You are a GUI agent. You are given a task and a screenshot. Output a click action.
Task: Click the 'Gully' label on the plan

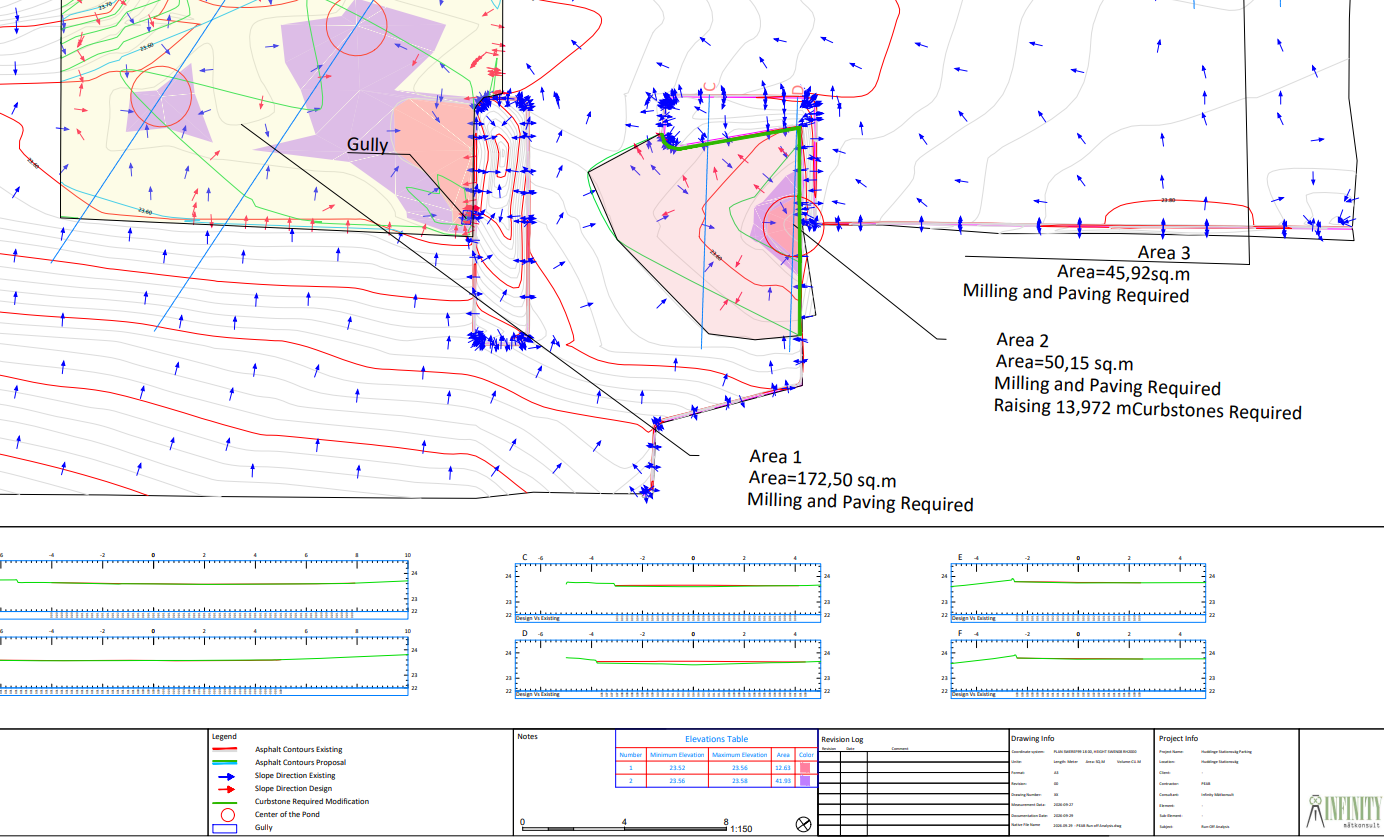click(x=367, y=144)
